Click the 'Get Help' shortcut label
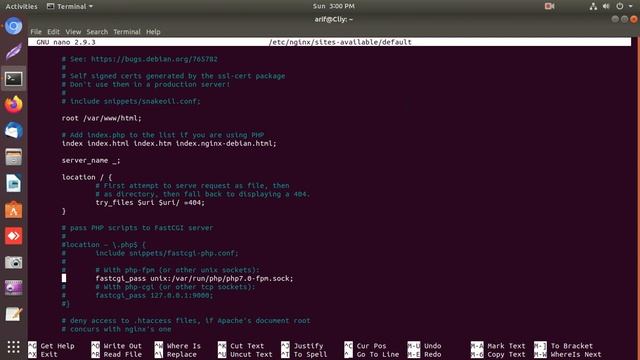This screenshot has width=640, height=360. (57, 346)
